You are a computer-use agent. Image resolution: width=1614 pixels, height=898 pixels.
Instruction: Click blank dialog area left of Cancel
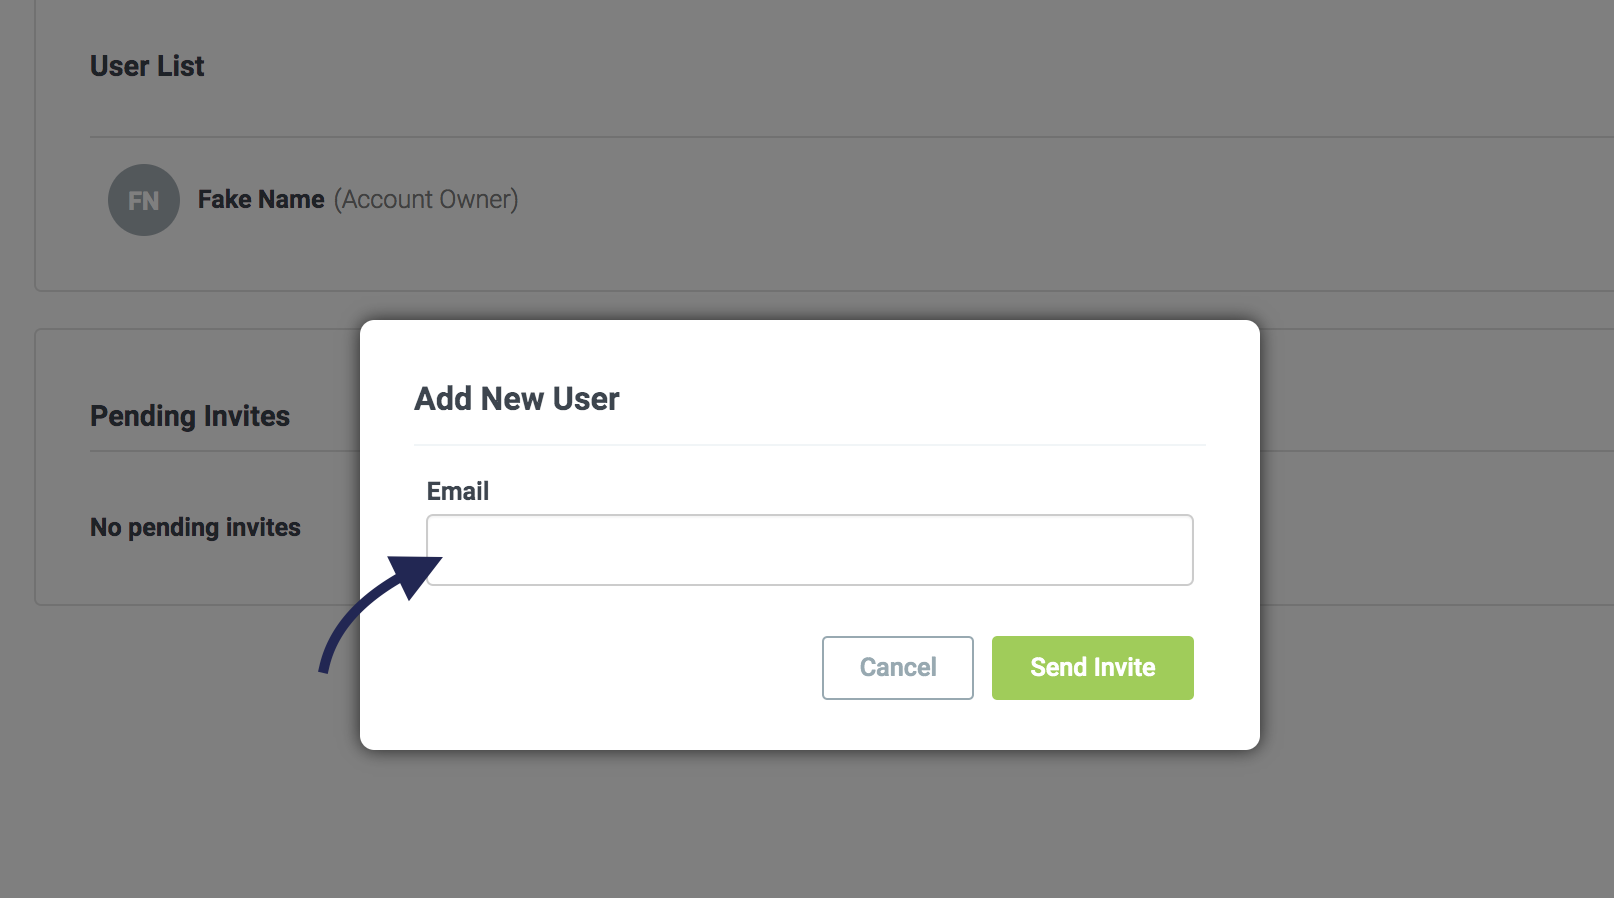click(x=610, y=668)
